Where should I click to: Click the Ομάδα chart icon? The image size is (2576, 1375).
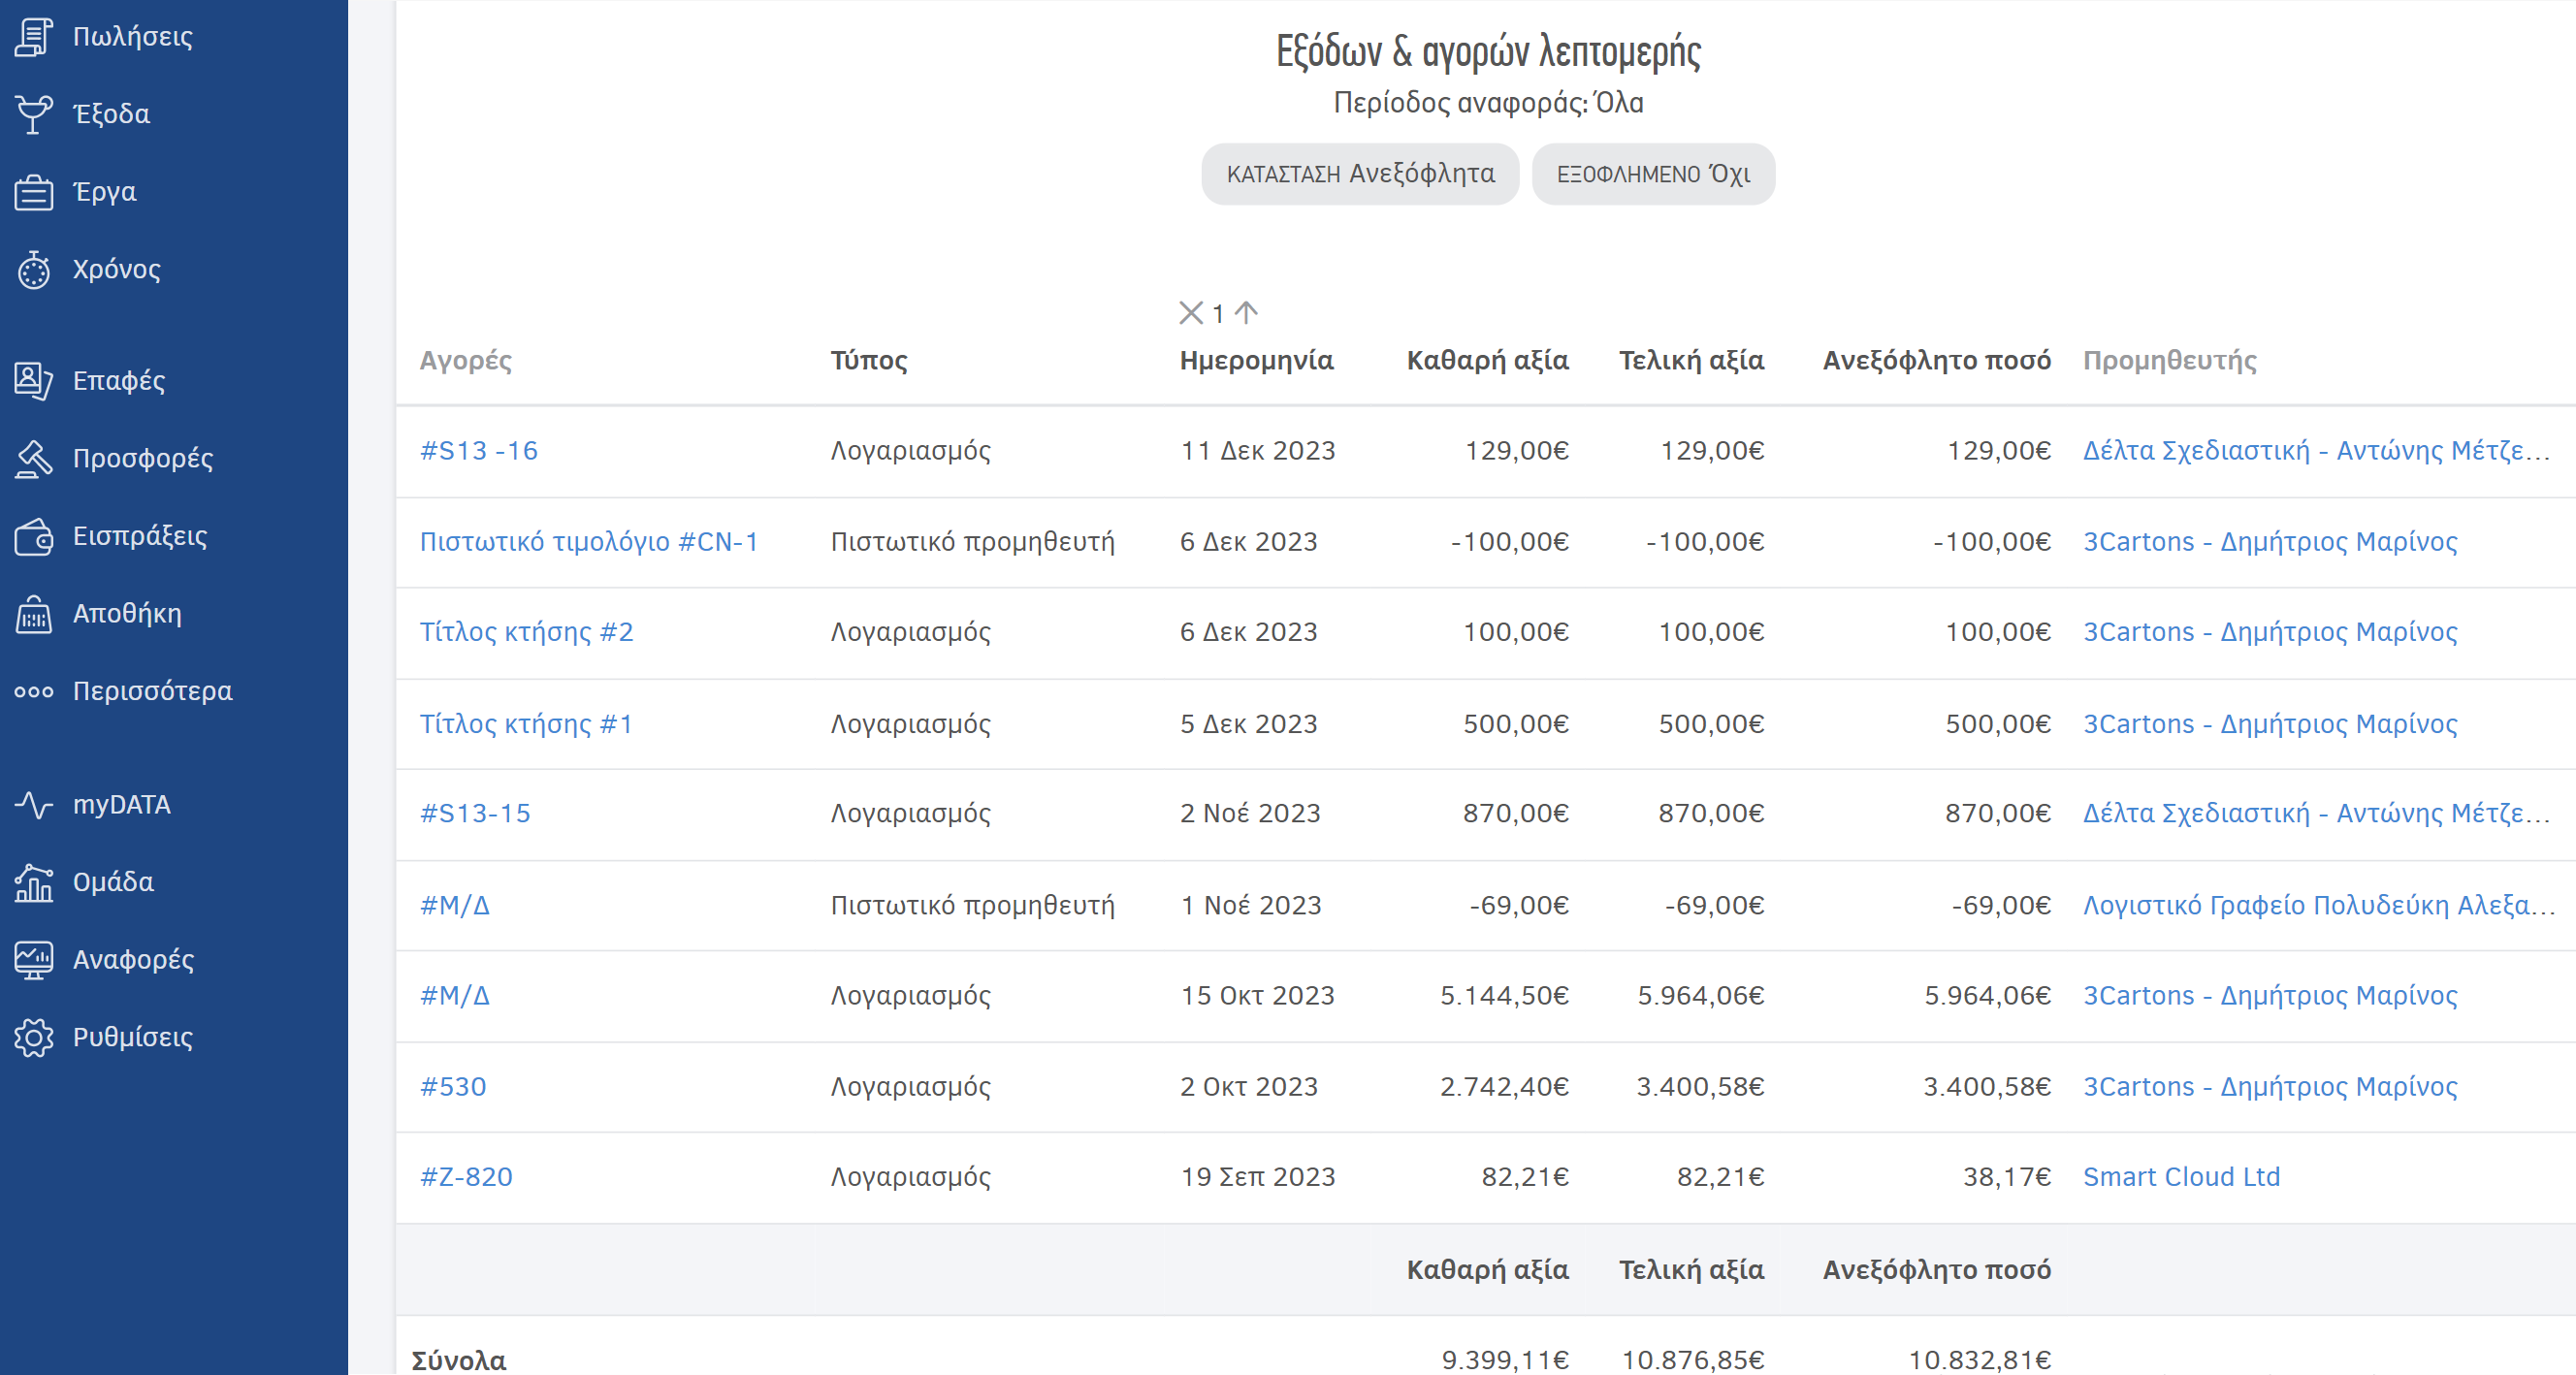[x=34, y=883]
